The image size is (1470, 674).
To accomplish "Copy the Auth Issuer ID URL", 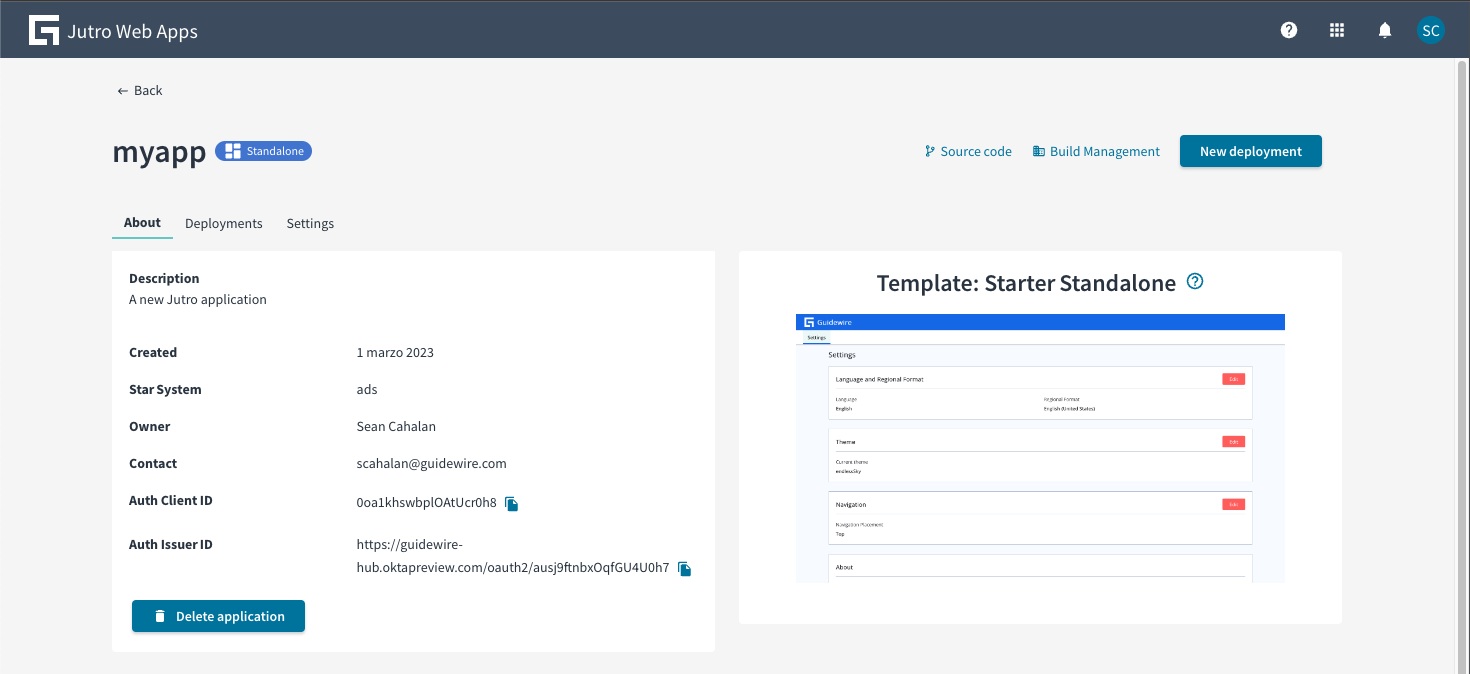I will (684, 568).
